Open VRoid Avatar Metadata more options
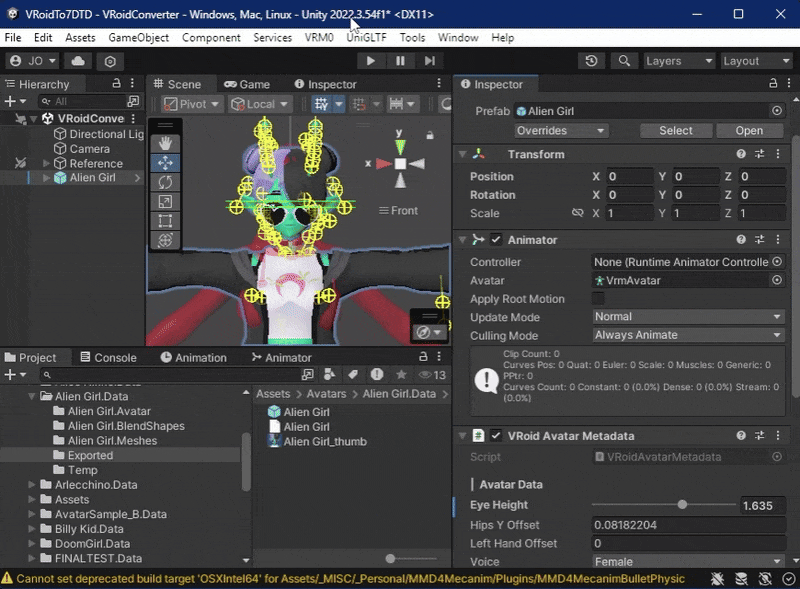 [x=778, y=435]
